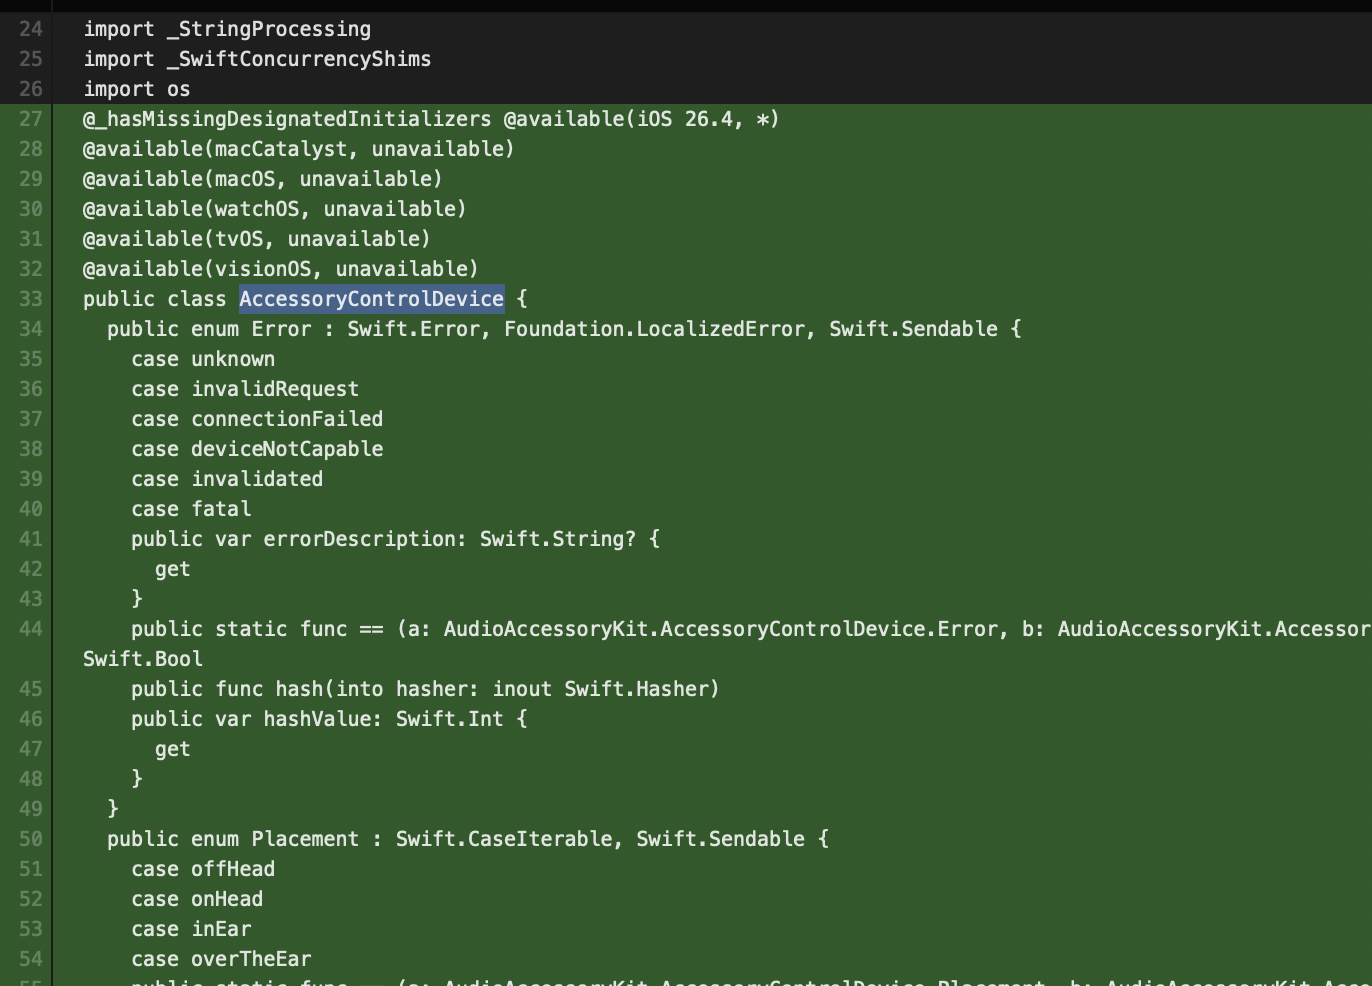The width and height of the screenshot is (1372, 986).
Task: Click line number 50 in the gutter
Action: [30, 839]
